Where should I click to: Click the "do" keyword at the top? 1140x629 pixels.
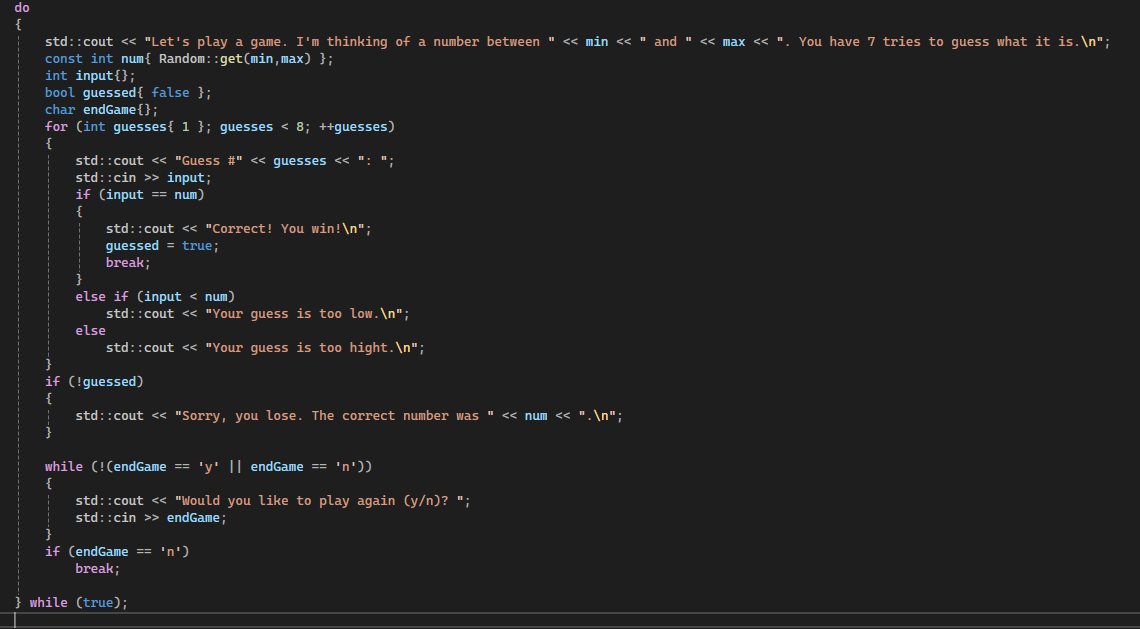click(22, 8)
